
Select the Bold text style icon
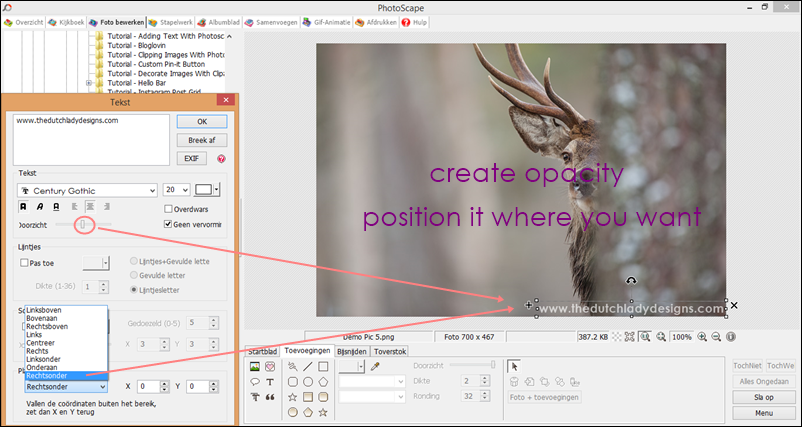pyautogui.click(x=23, y=207)
